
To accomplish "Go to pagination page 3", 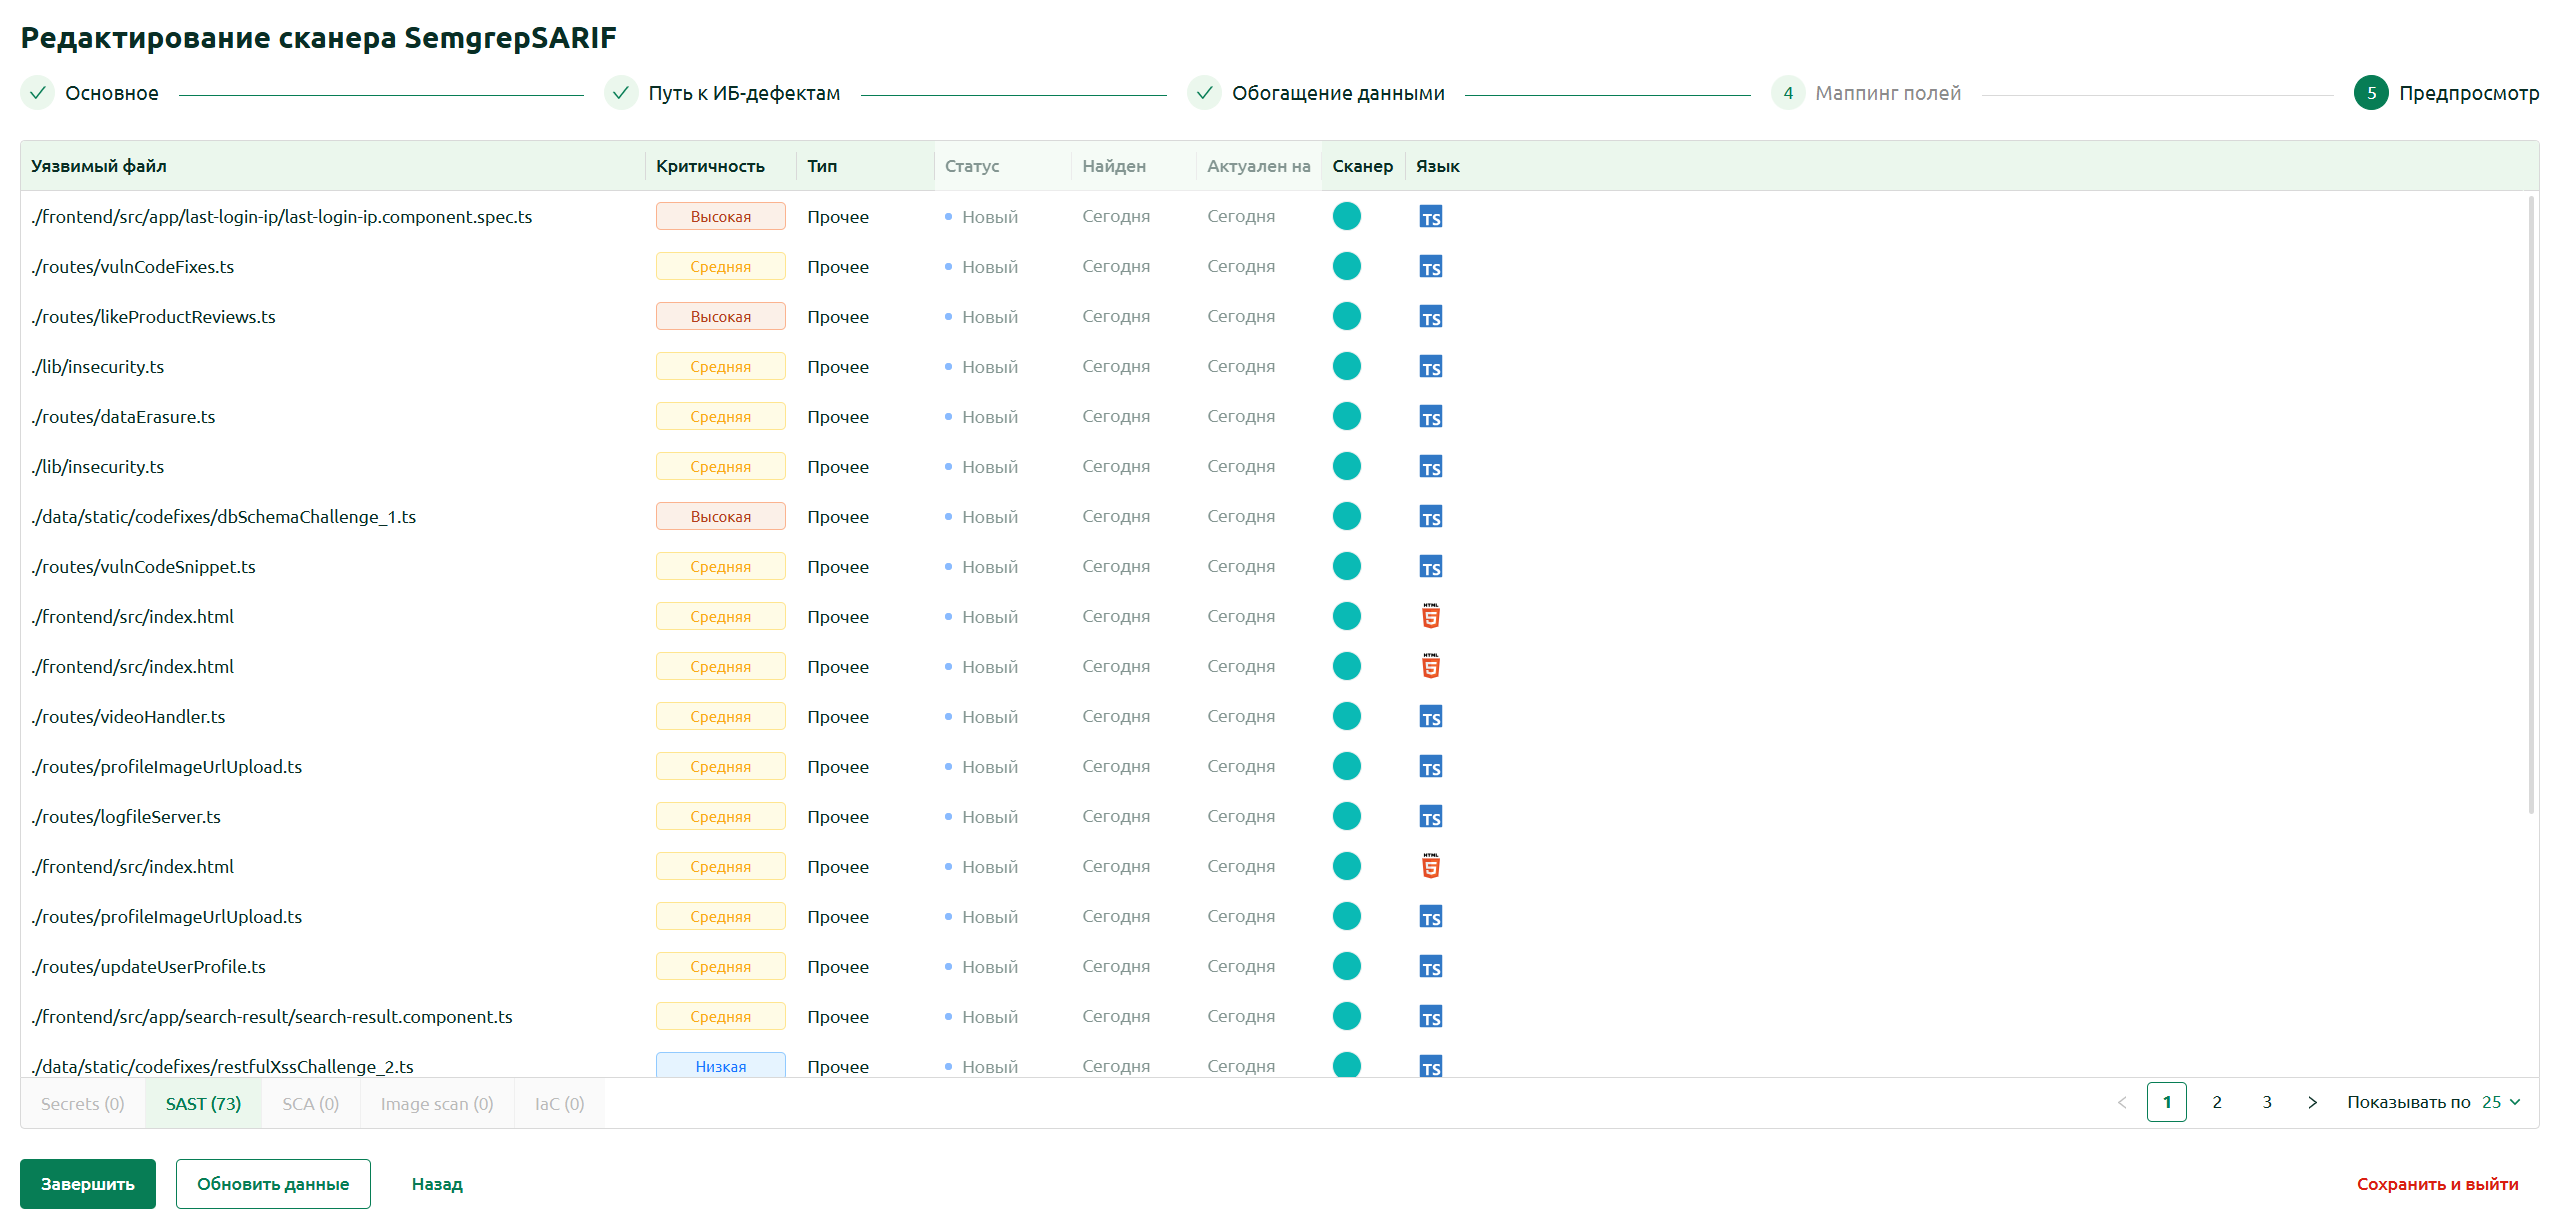I will click(2266, 1102).
